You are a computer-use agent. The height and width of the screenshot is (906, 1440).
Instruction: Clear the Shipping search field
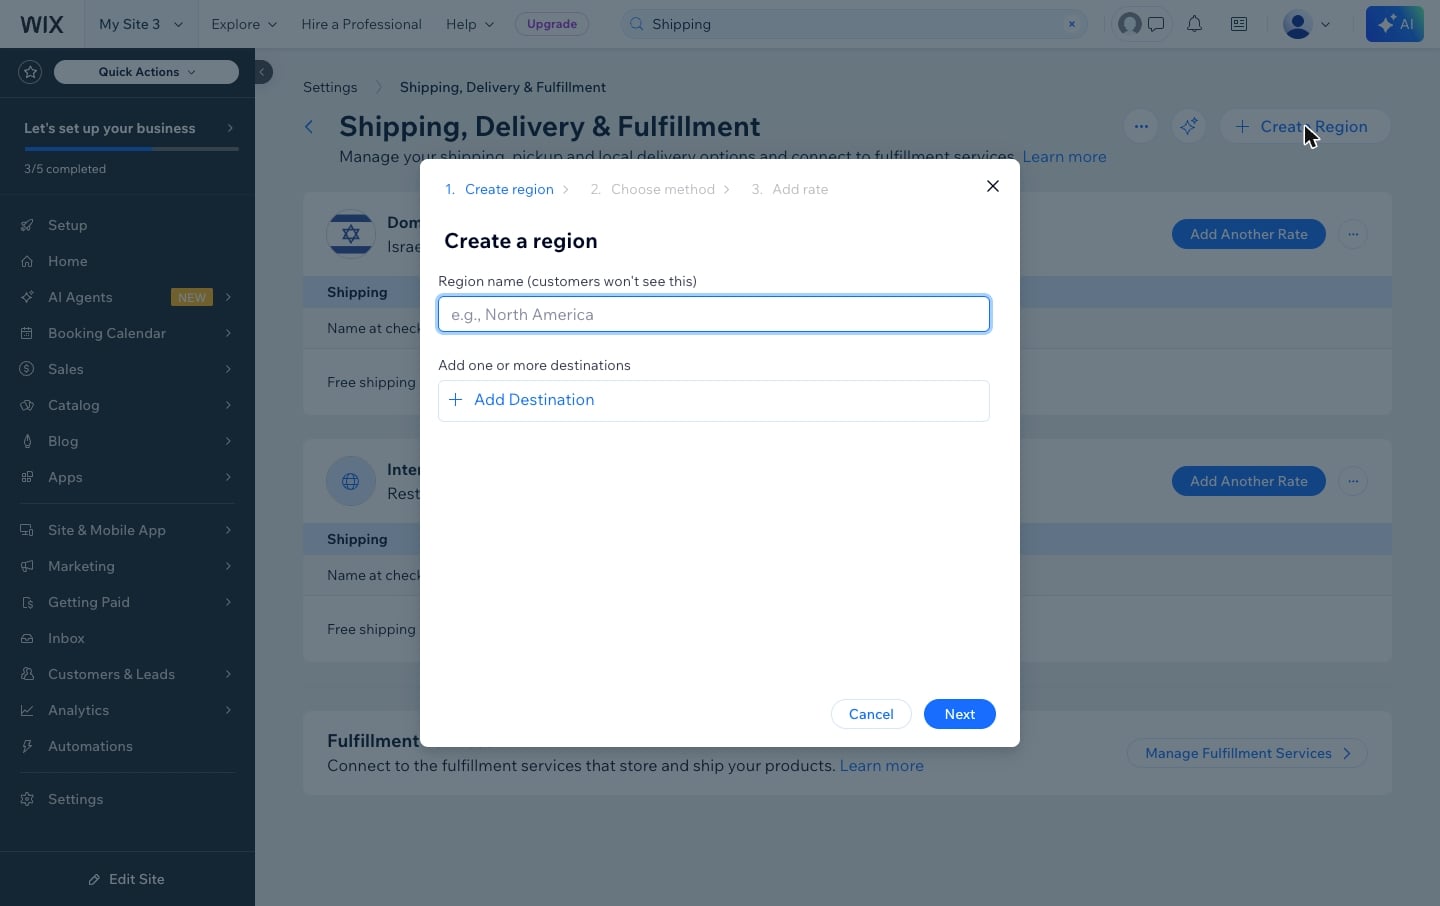[1072, 24]
